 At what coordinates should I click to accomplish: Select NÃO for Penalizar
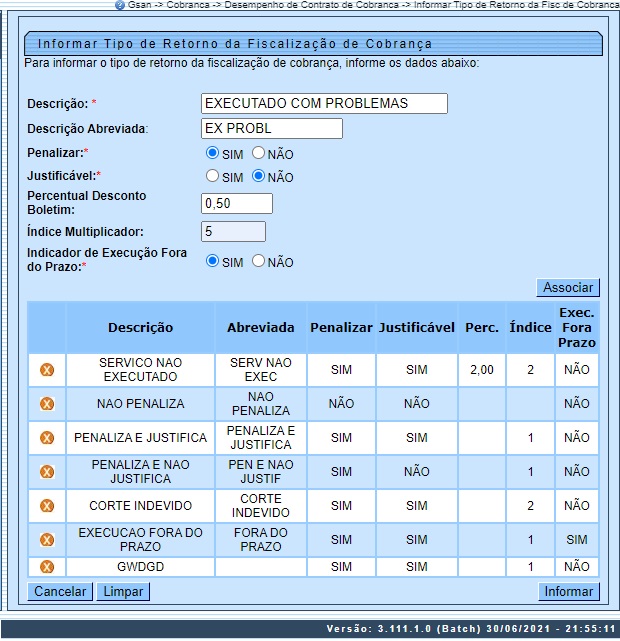pos(258,154)
